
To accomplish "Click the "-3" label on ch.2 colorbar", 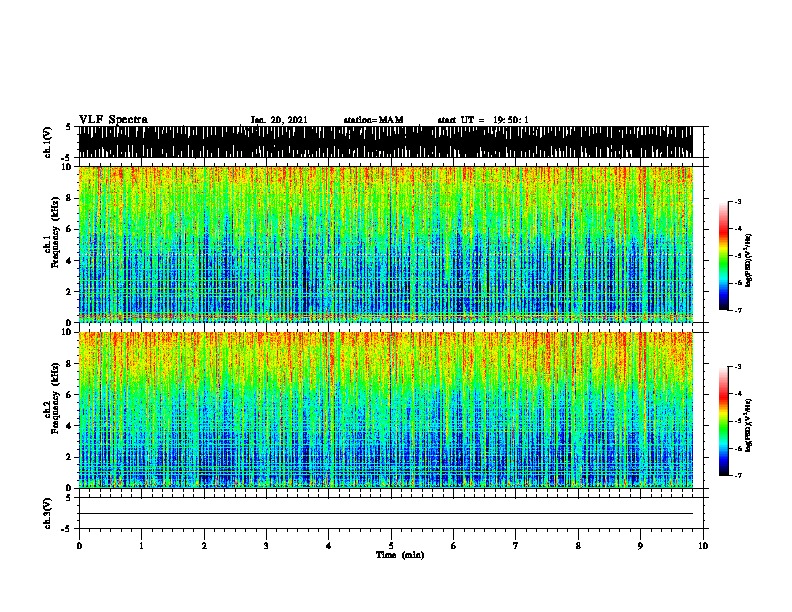I will 737,367.
